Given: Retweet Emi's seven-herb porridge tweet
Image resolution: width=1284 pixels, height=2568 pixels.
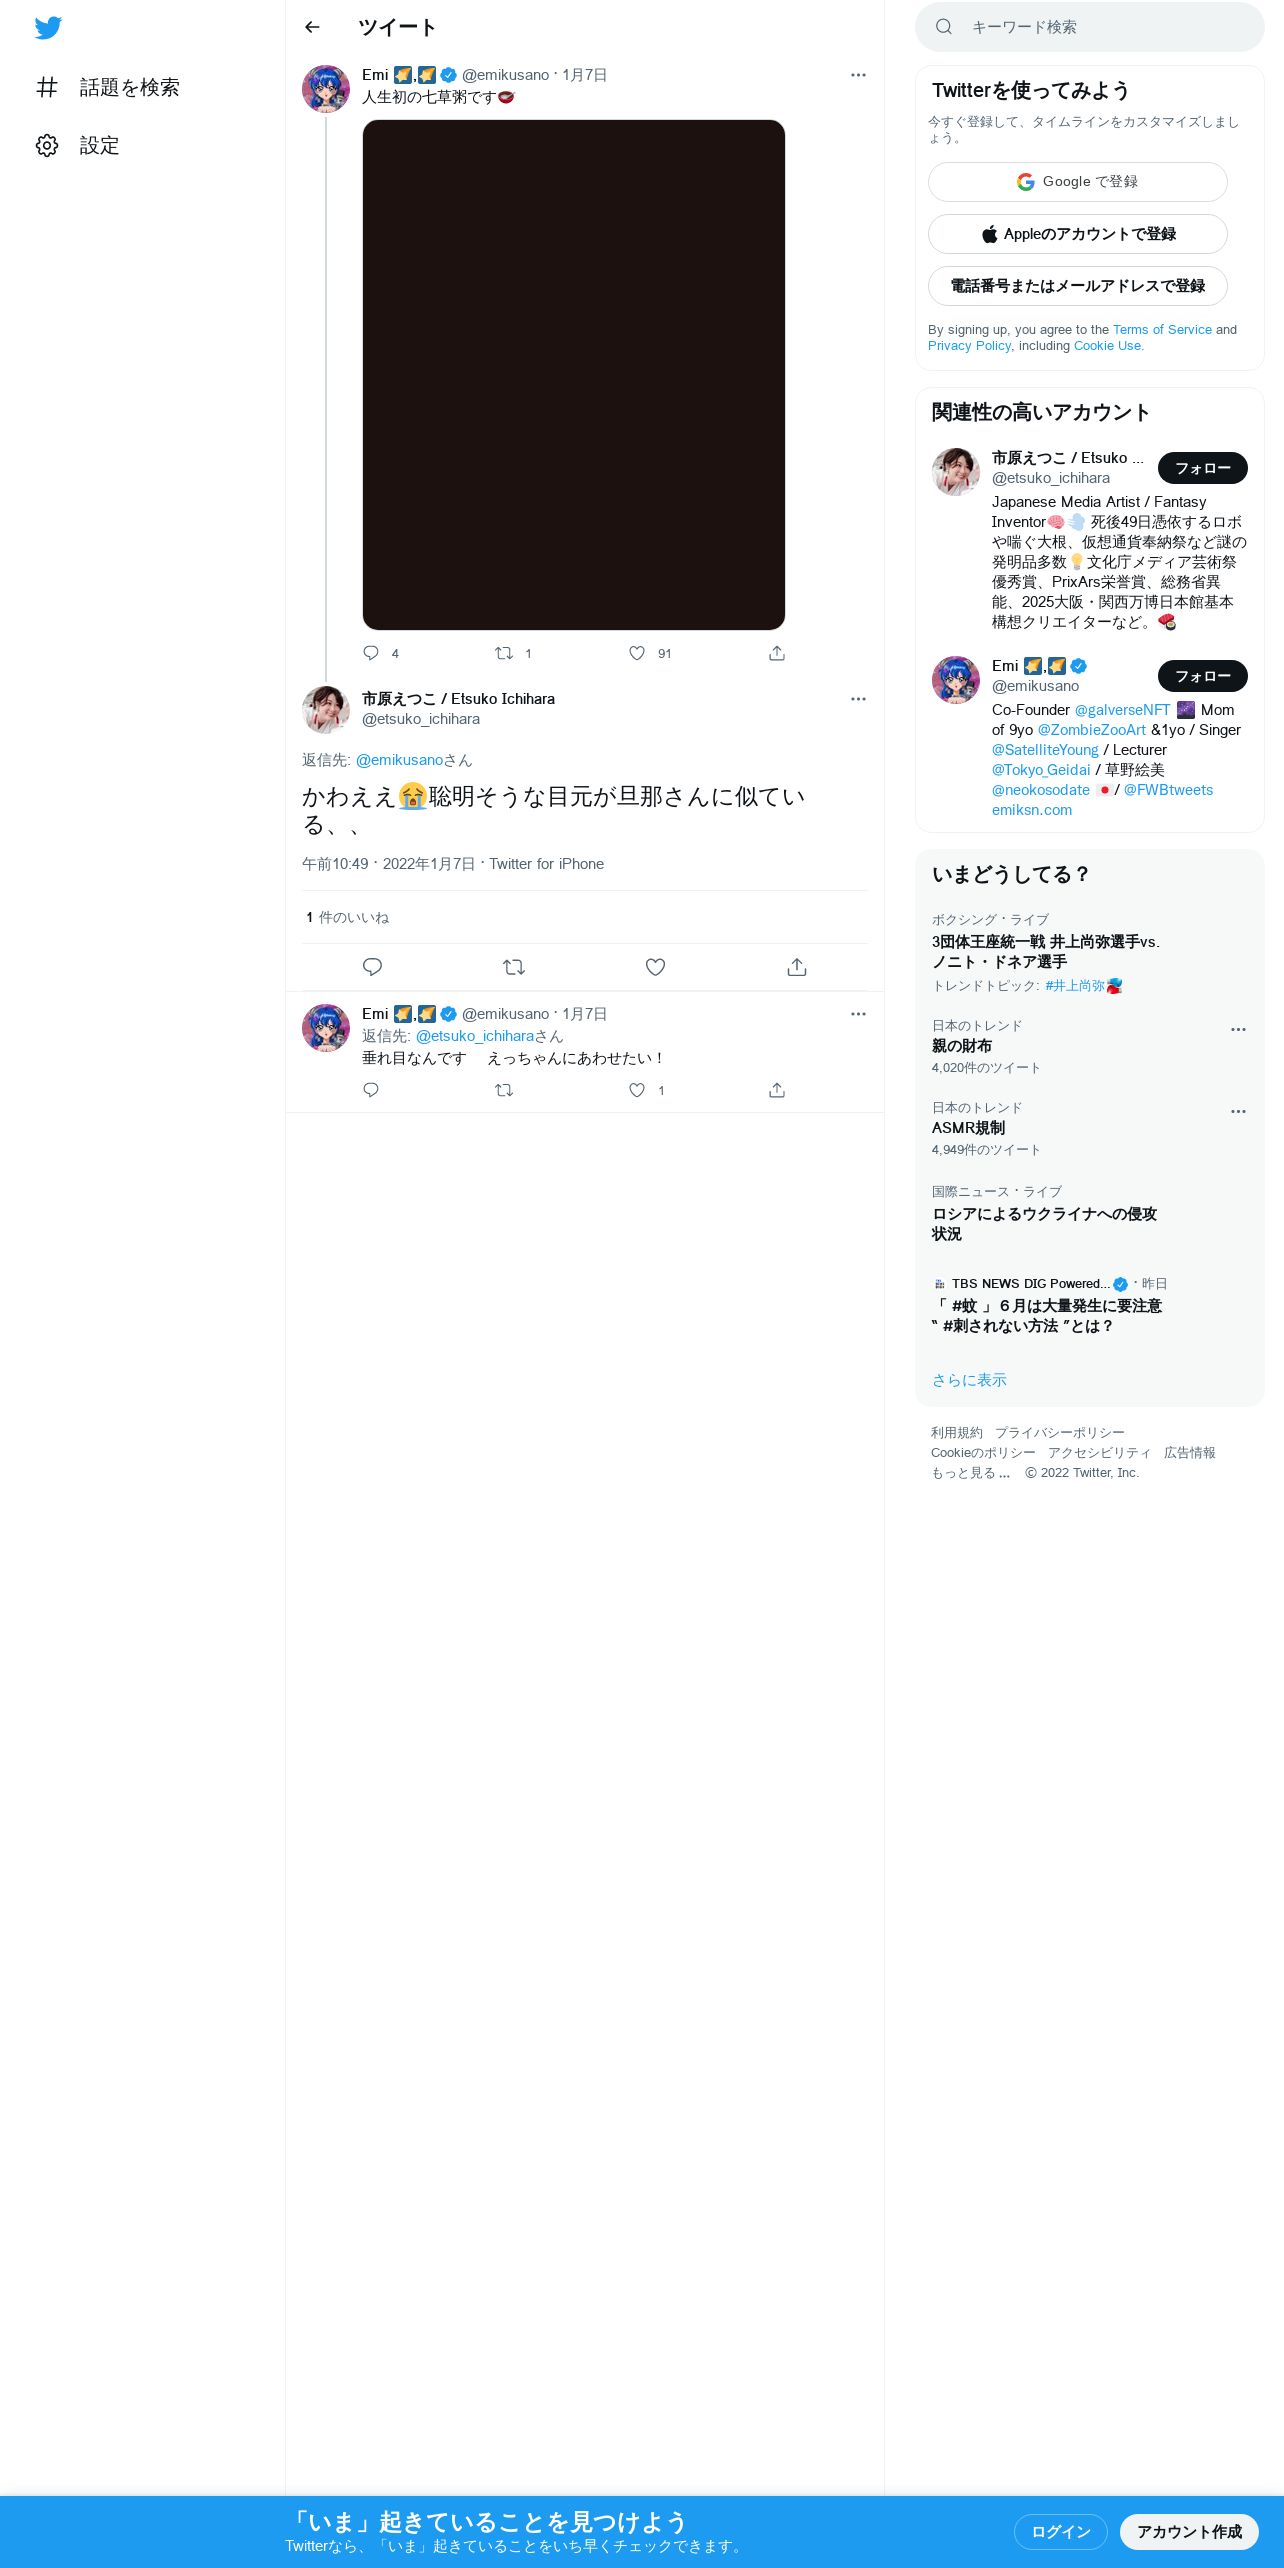Looking at the screenshot, I should click(504, 653).
